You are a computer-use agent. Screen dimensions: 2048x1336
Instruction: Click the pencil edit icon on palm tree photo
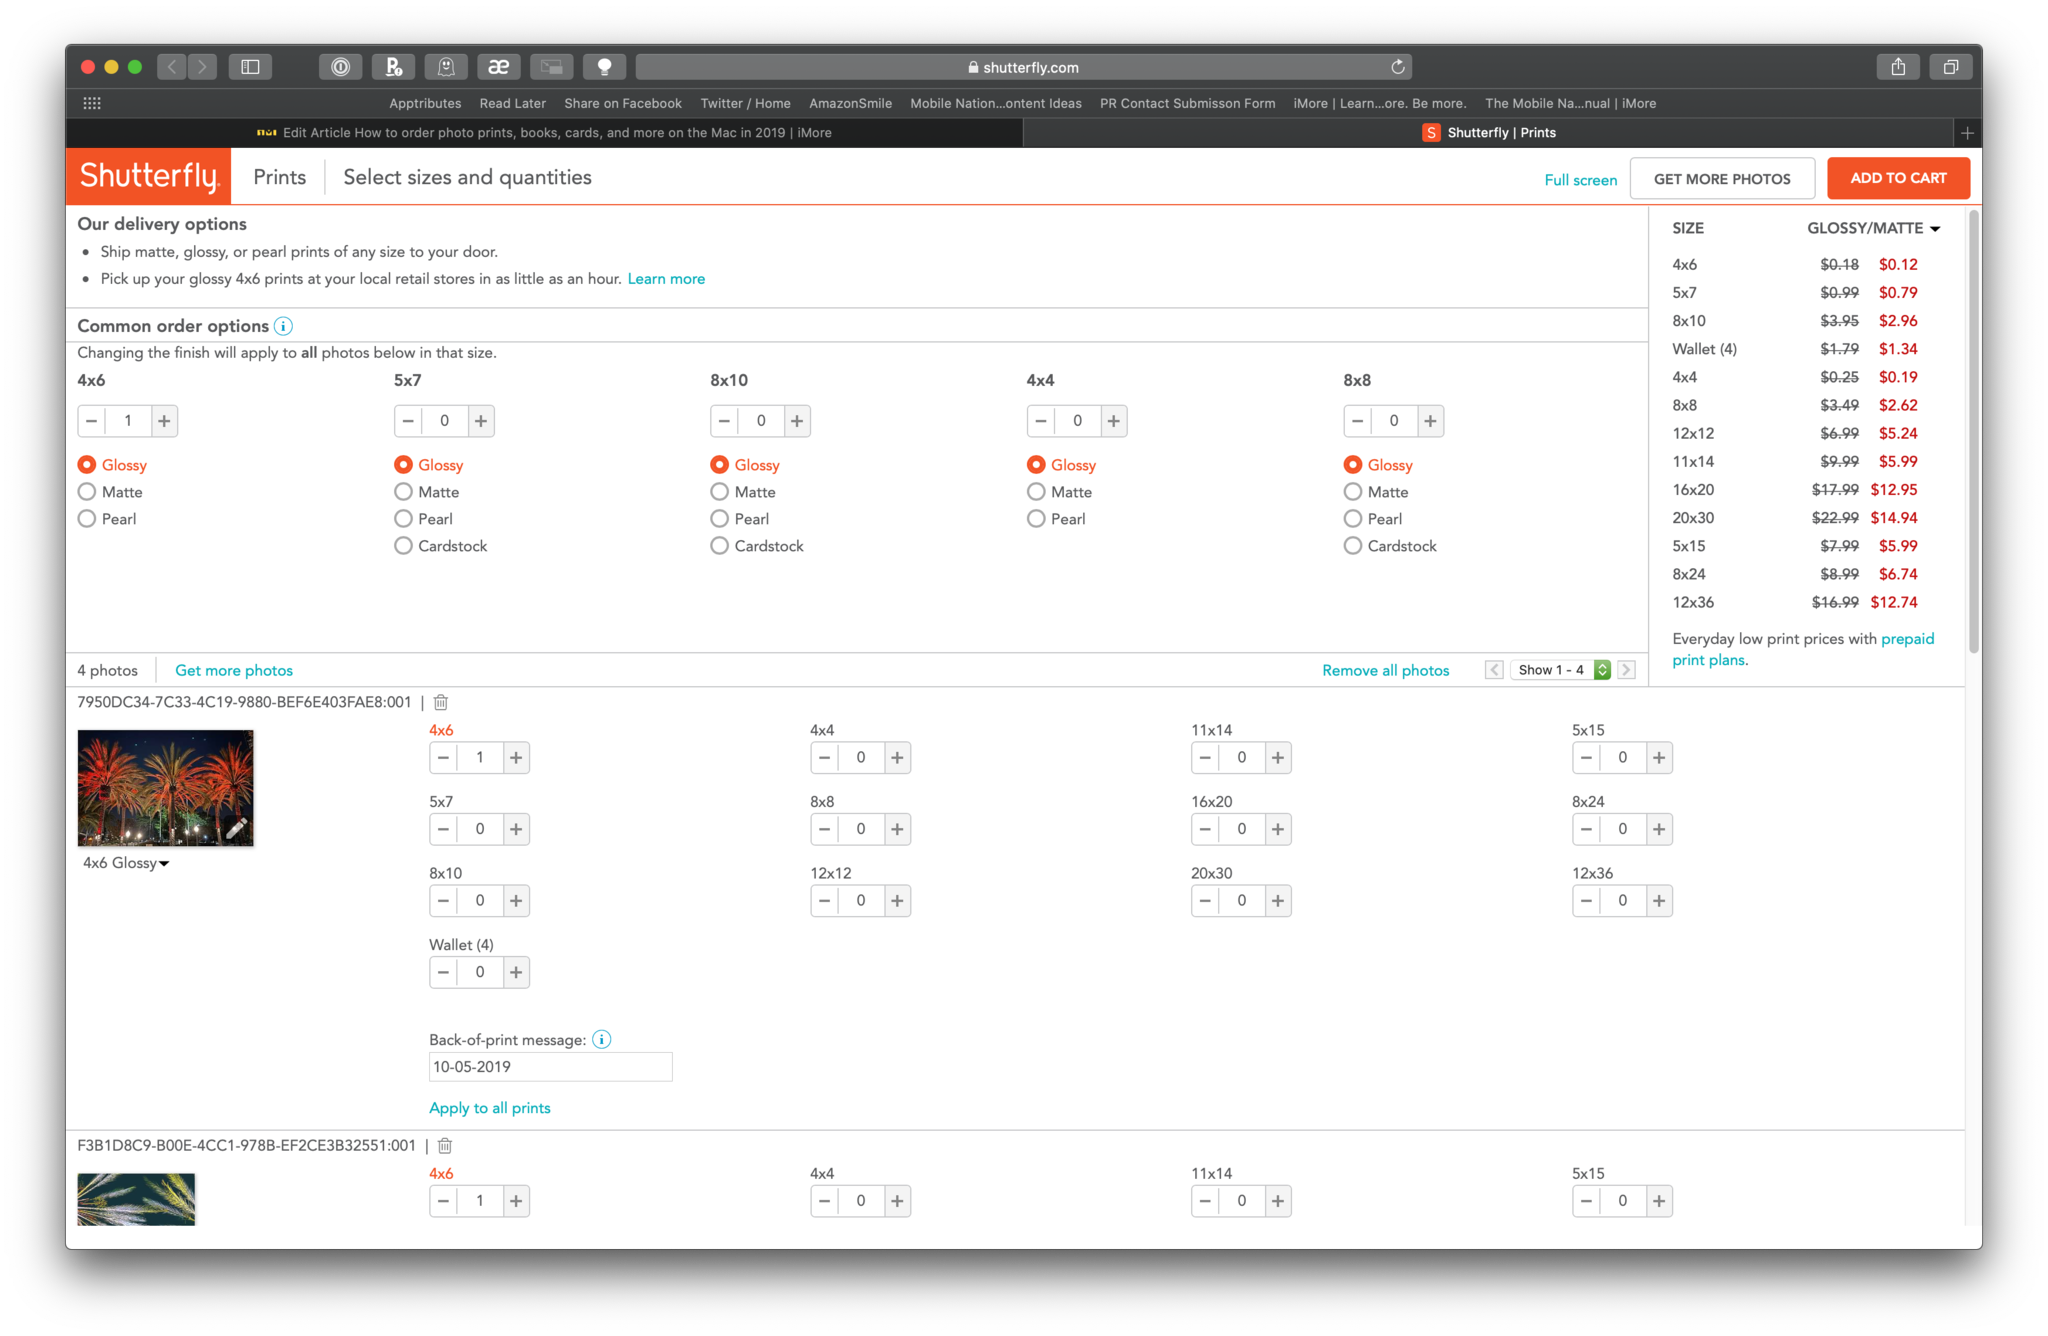click(236, 828)
